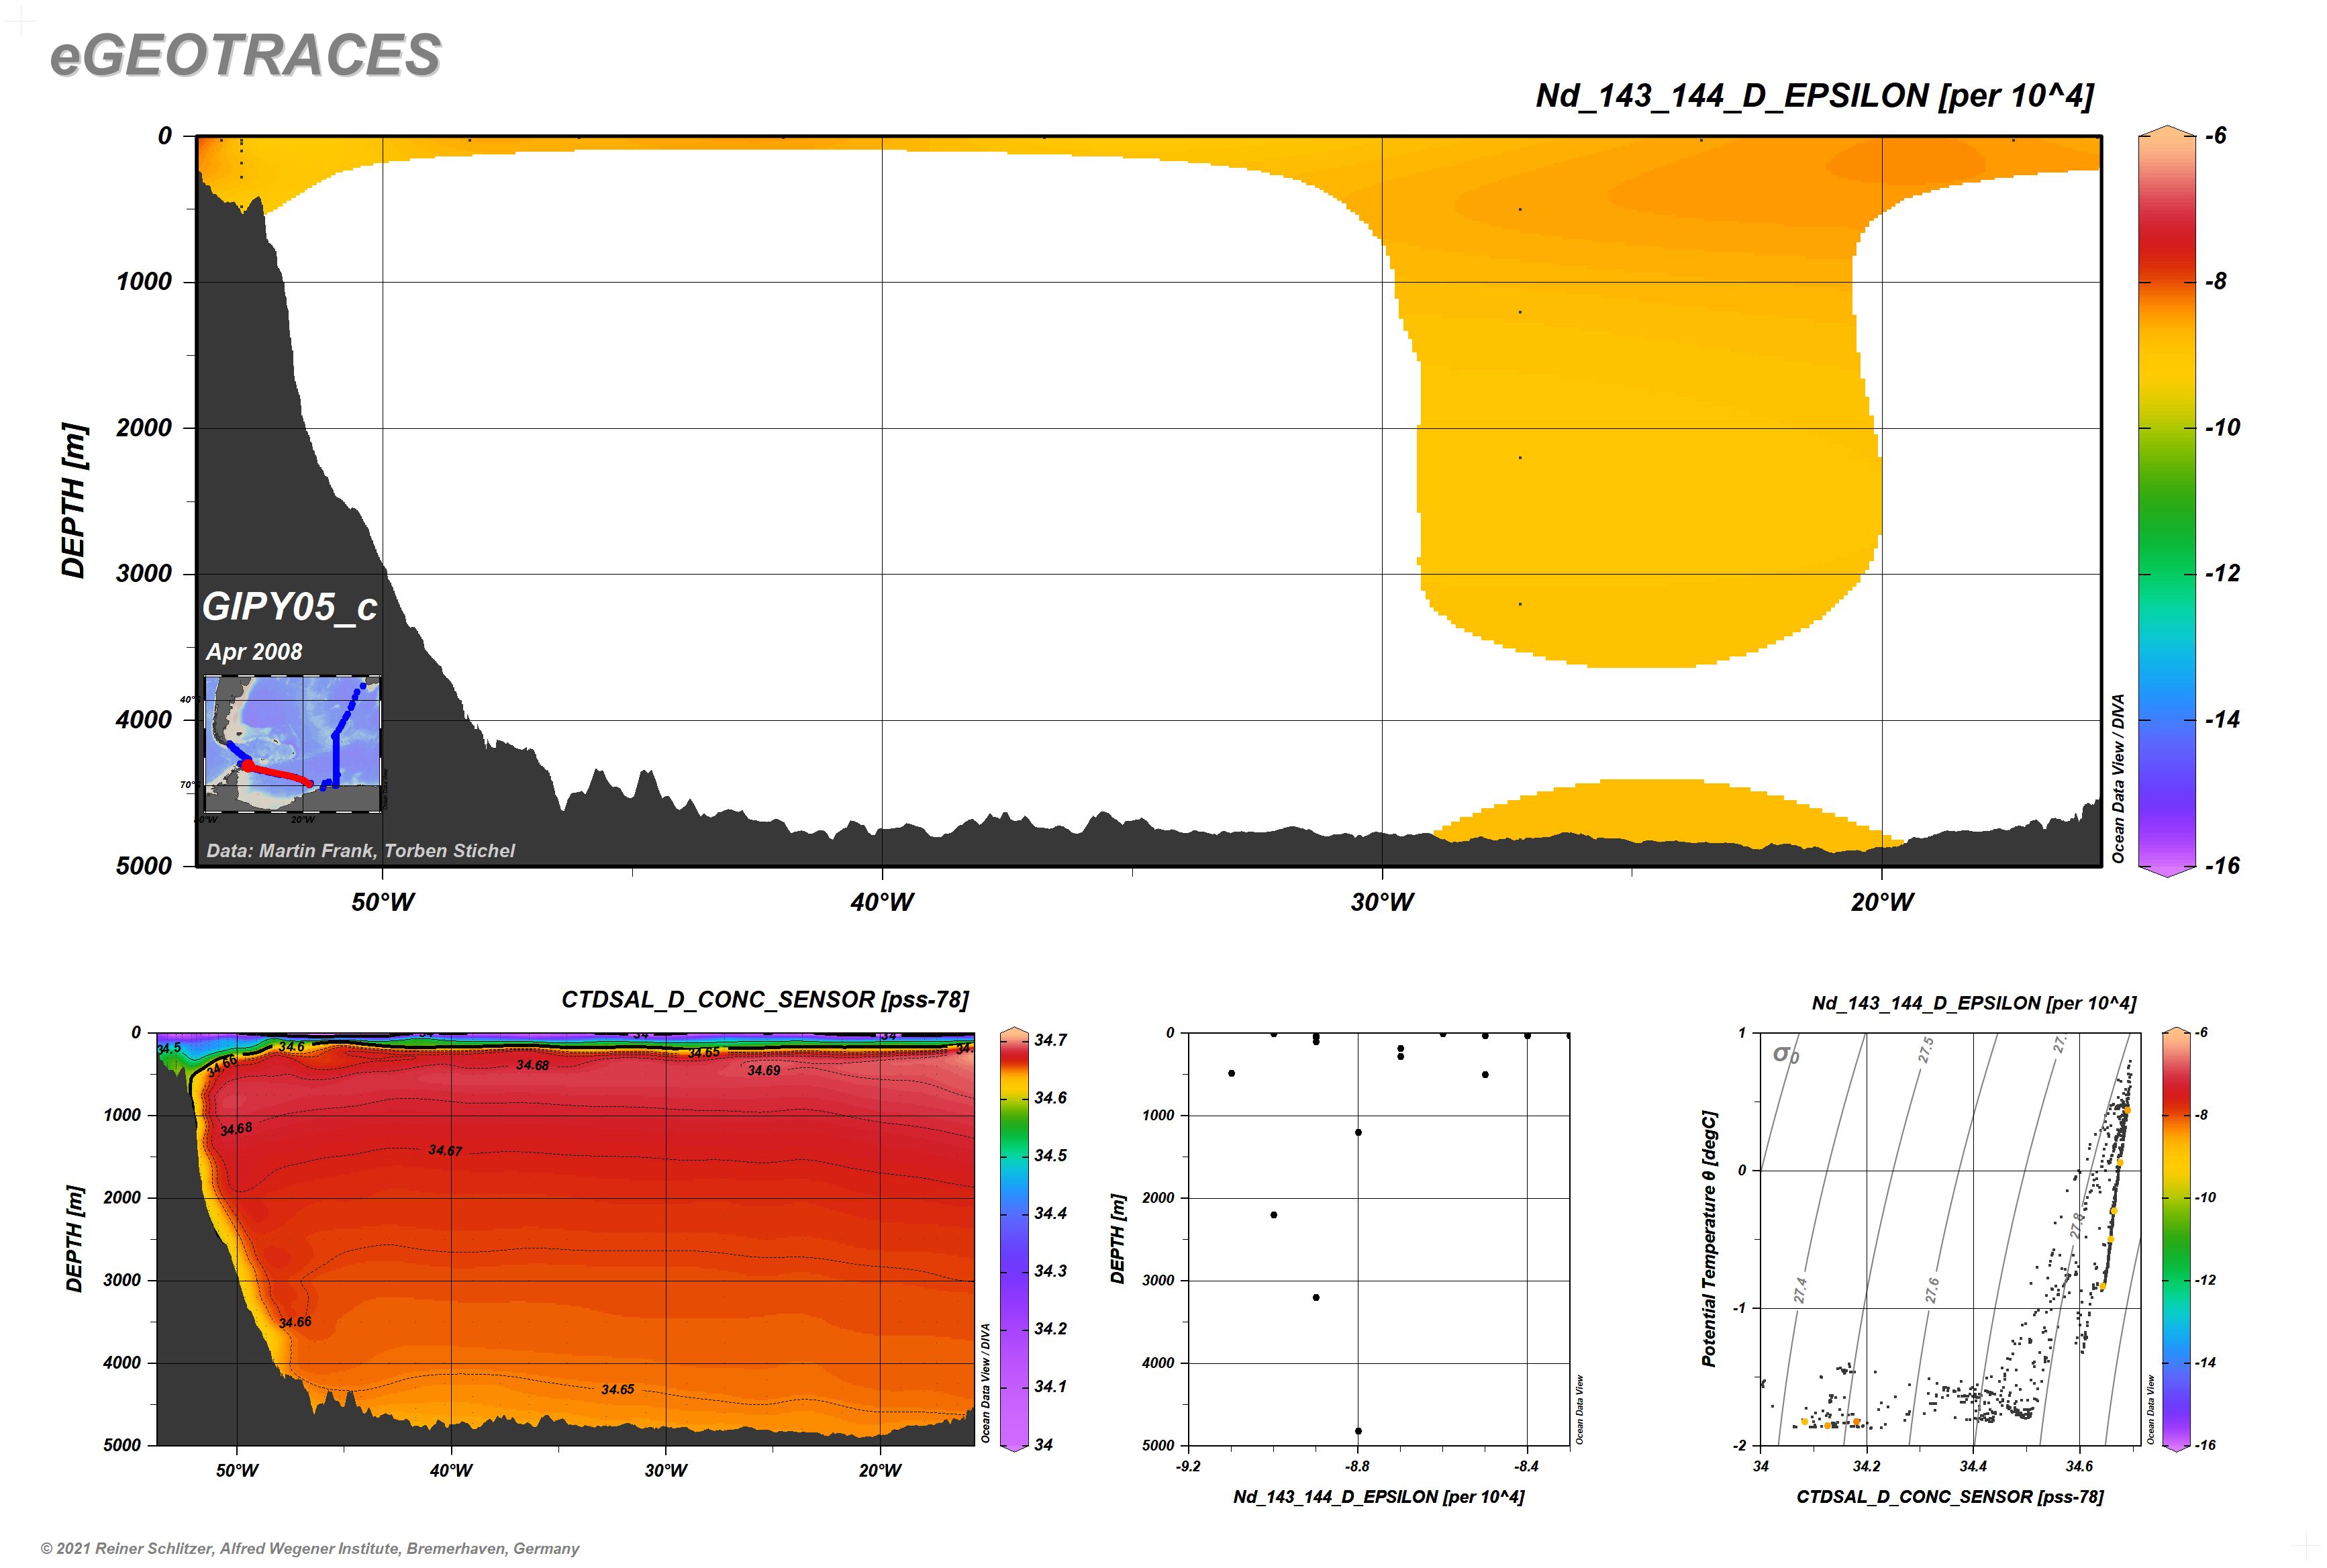Click the lower 34.65 contour label near seafloor
This screenshot has width=2327, height=1568.
click(x=618, y=1390)
